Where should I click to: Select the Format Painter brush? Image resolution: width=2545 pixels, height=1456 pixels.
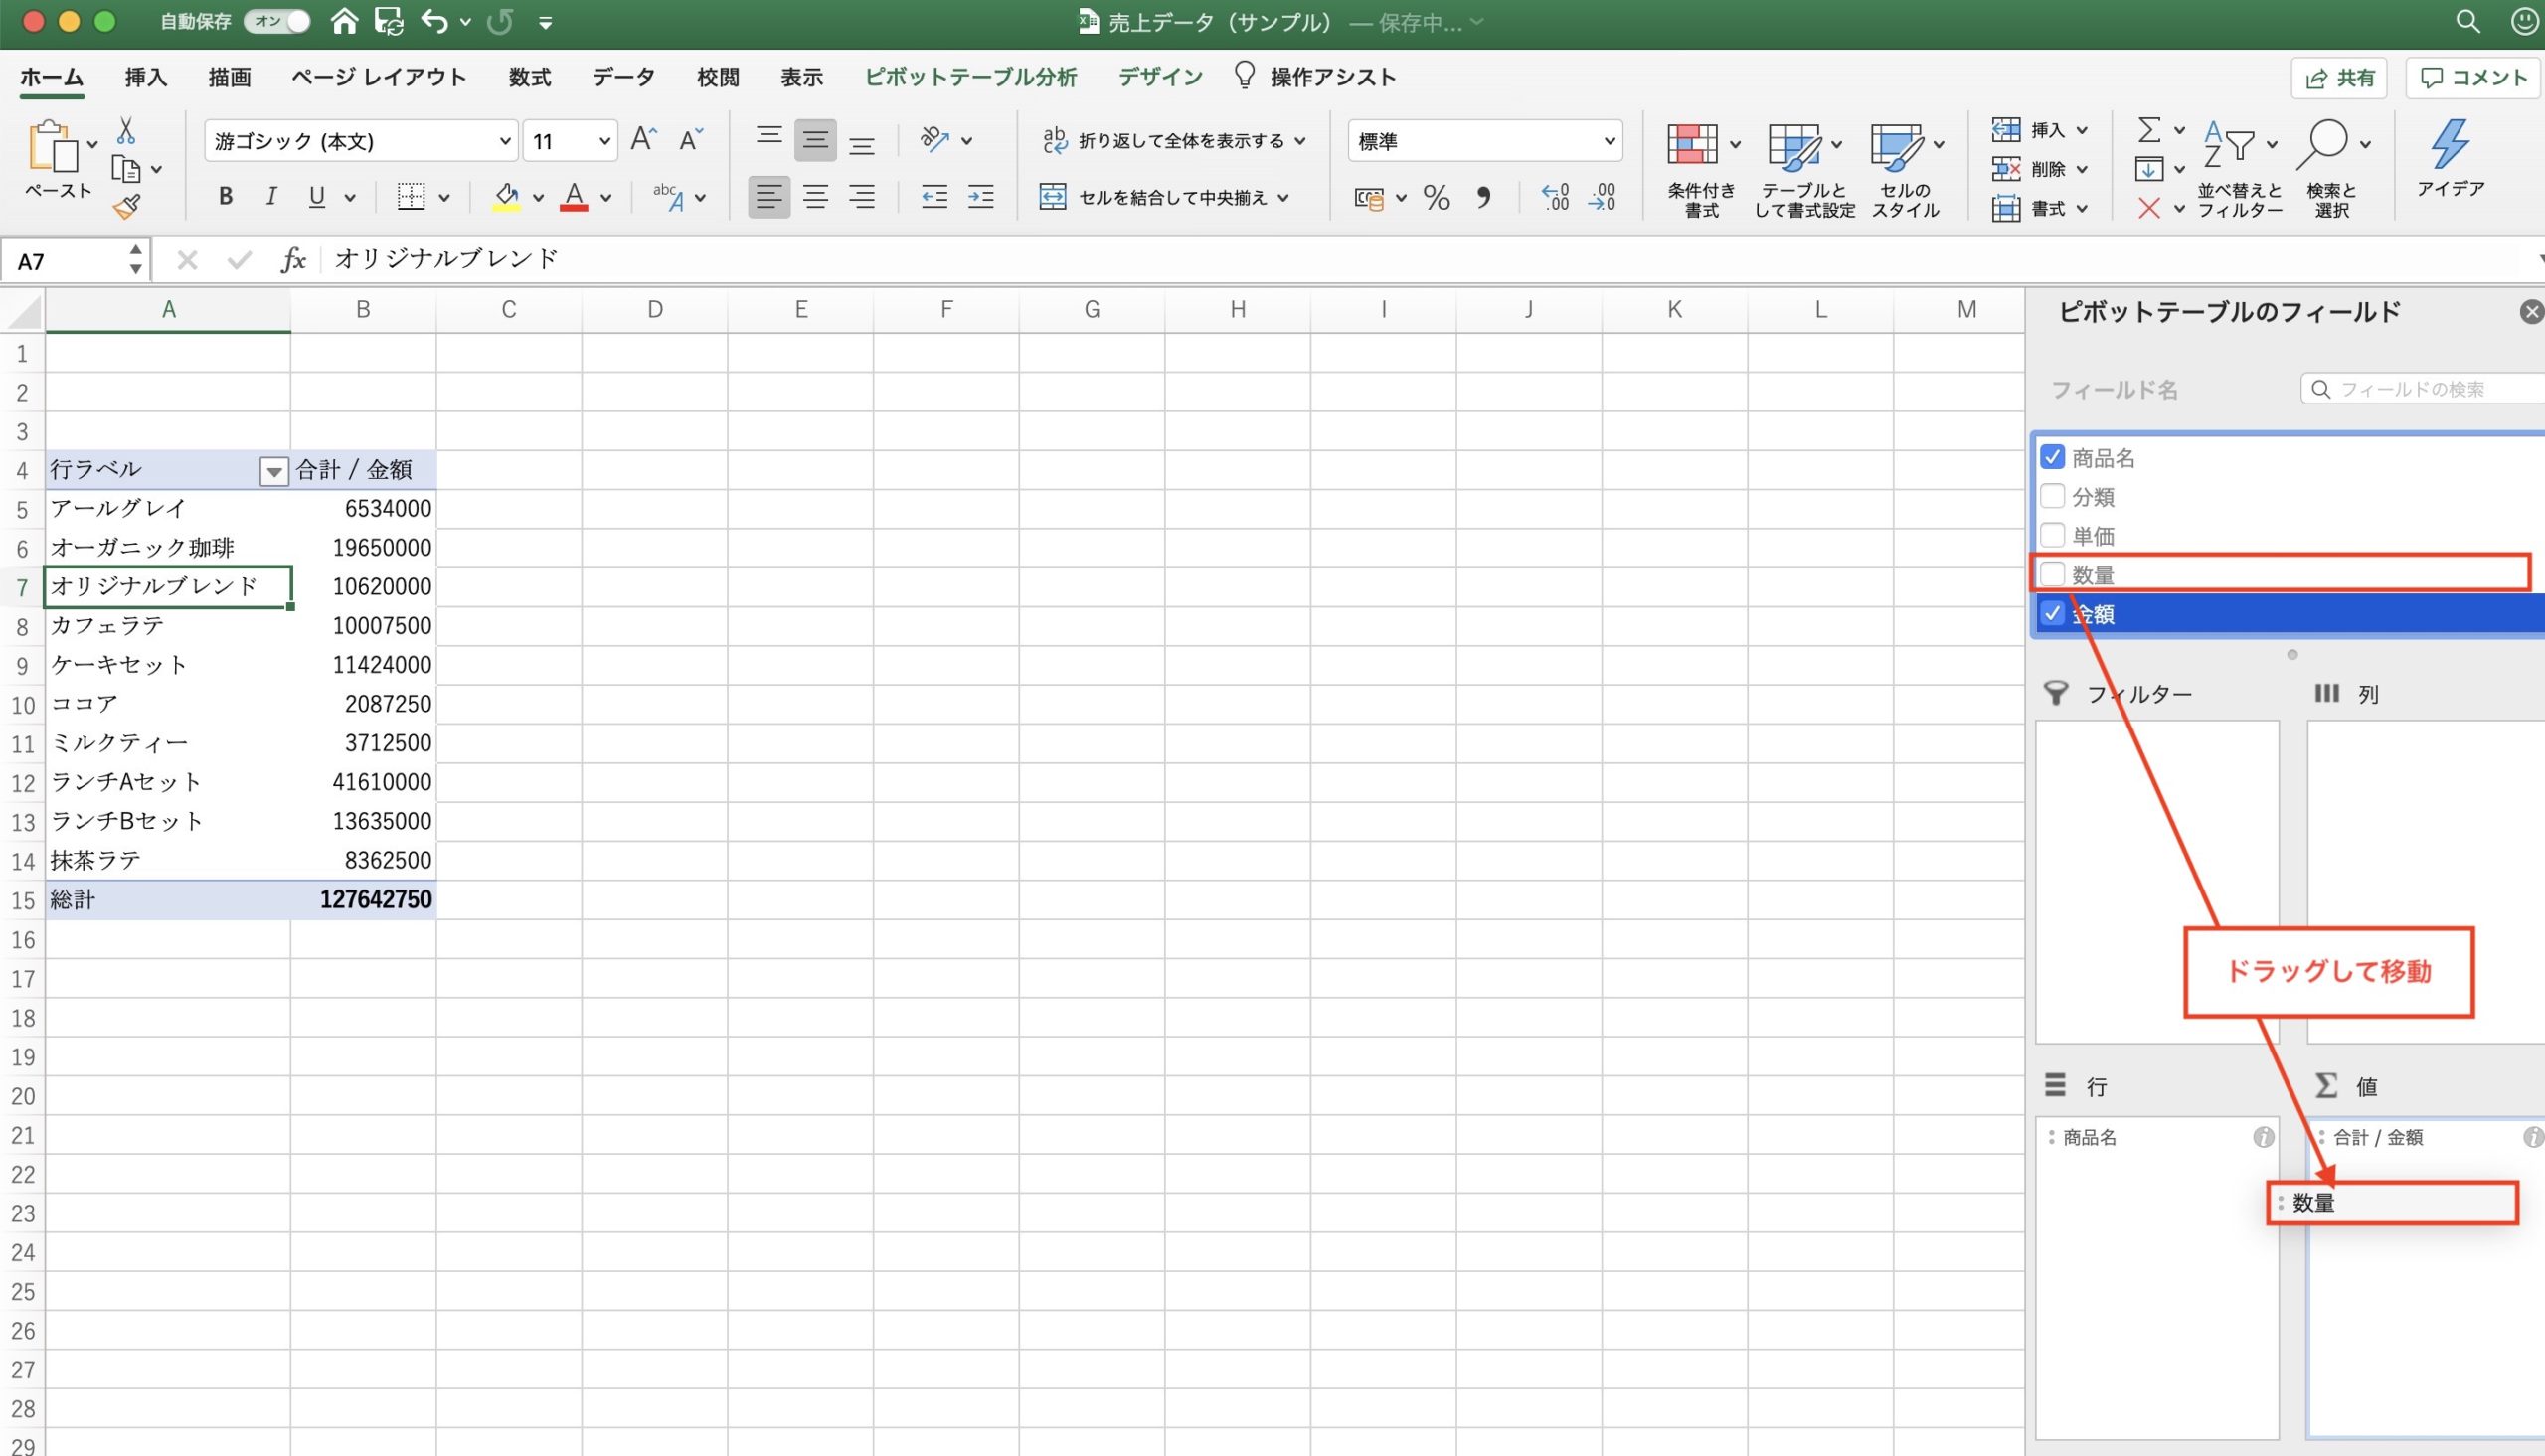pyautogui.click(x=126, y=207)
